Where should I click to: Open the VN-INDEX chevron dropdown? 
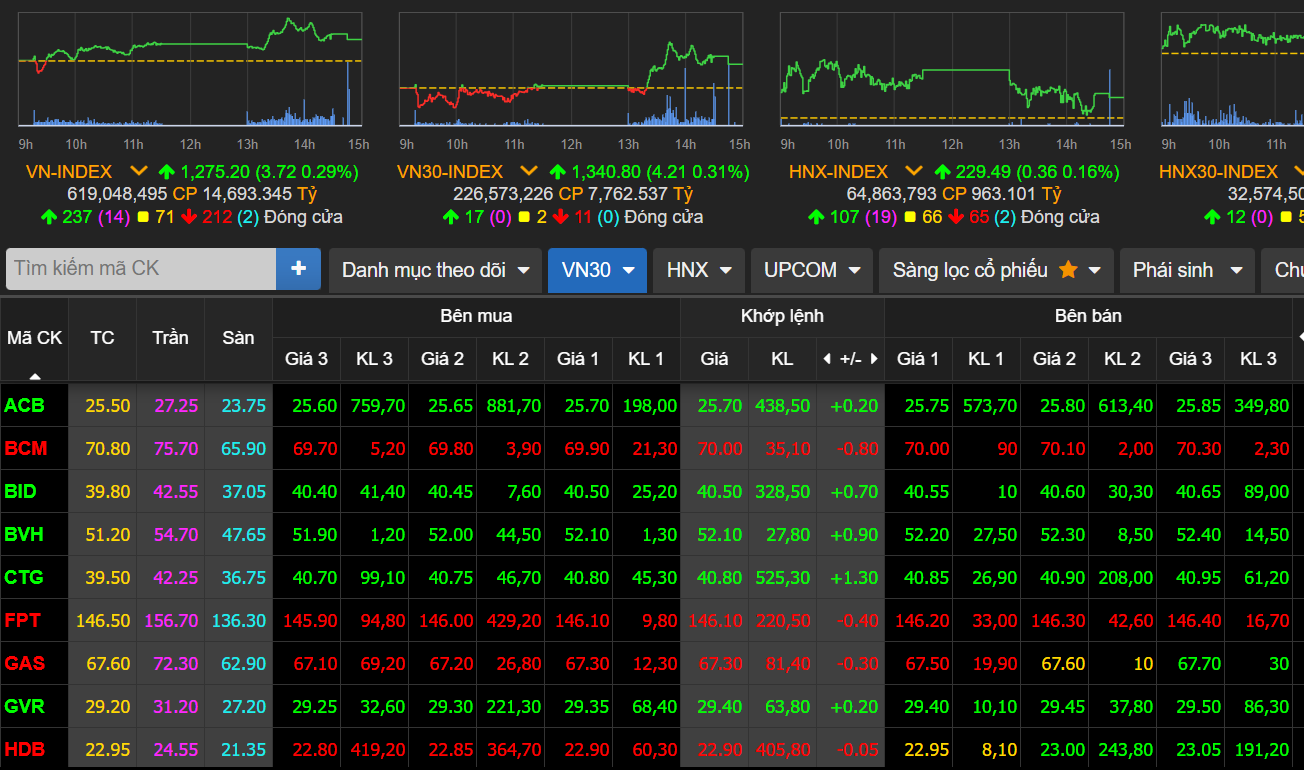point(138,172)
